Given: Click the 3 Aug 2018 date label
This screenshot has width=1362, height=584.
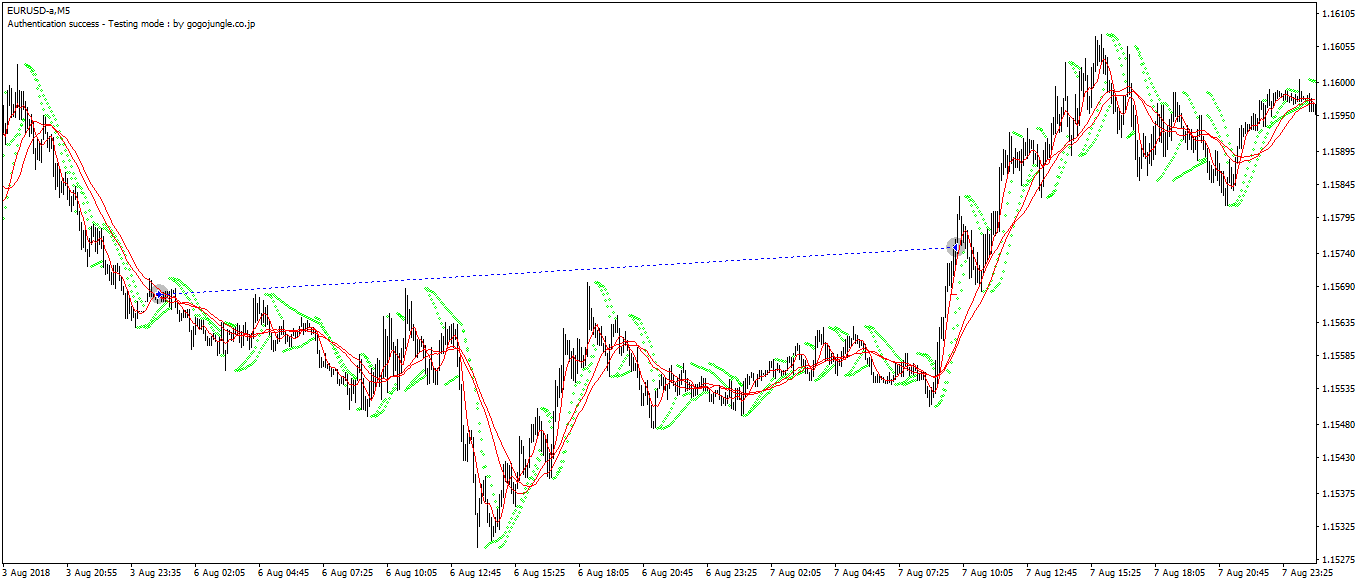Looking at the screenshot, I should pyautogui.click(x=25, y=574).
